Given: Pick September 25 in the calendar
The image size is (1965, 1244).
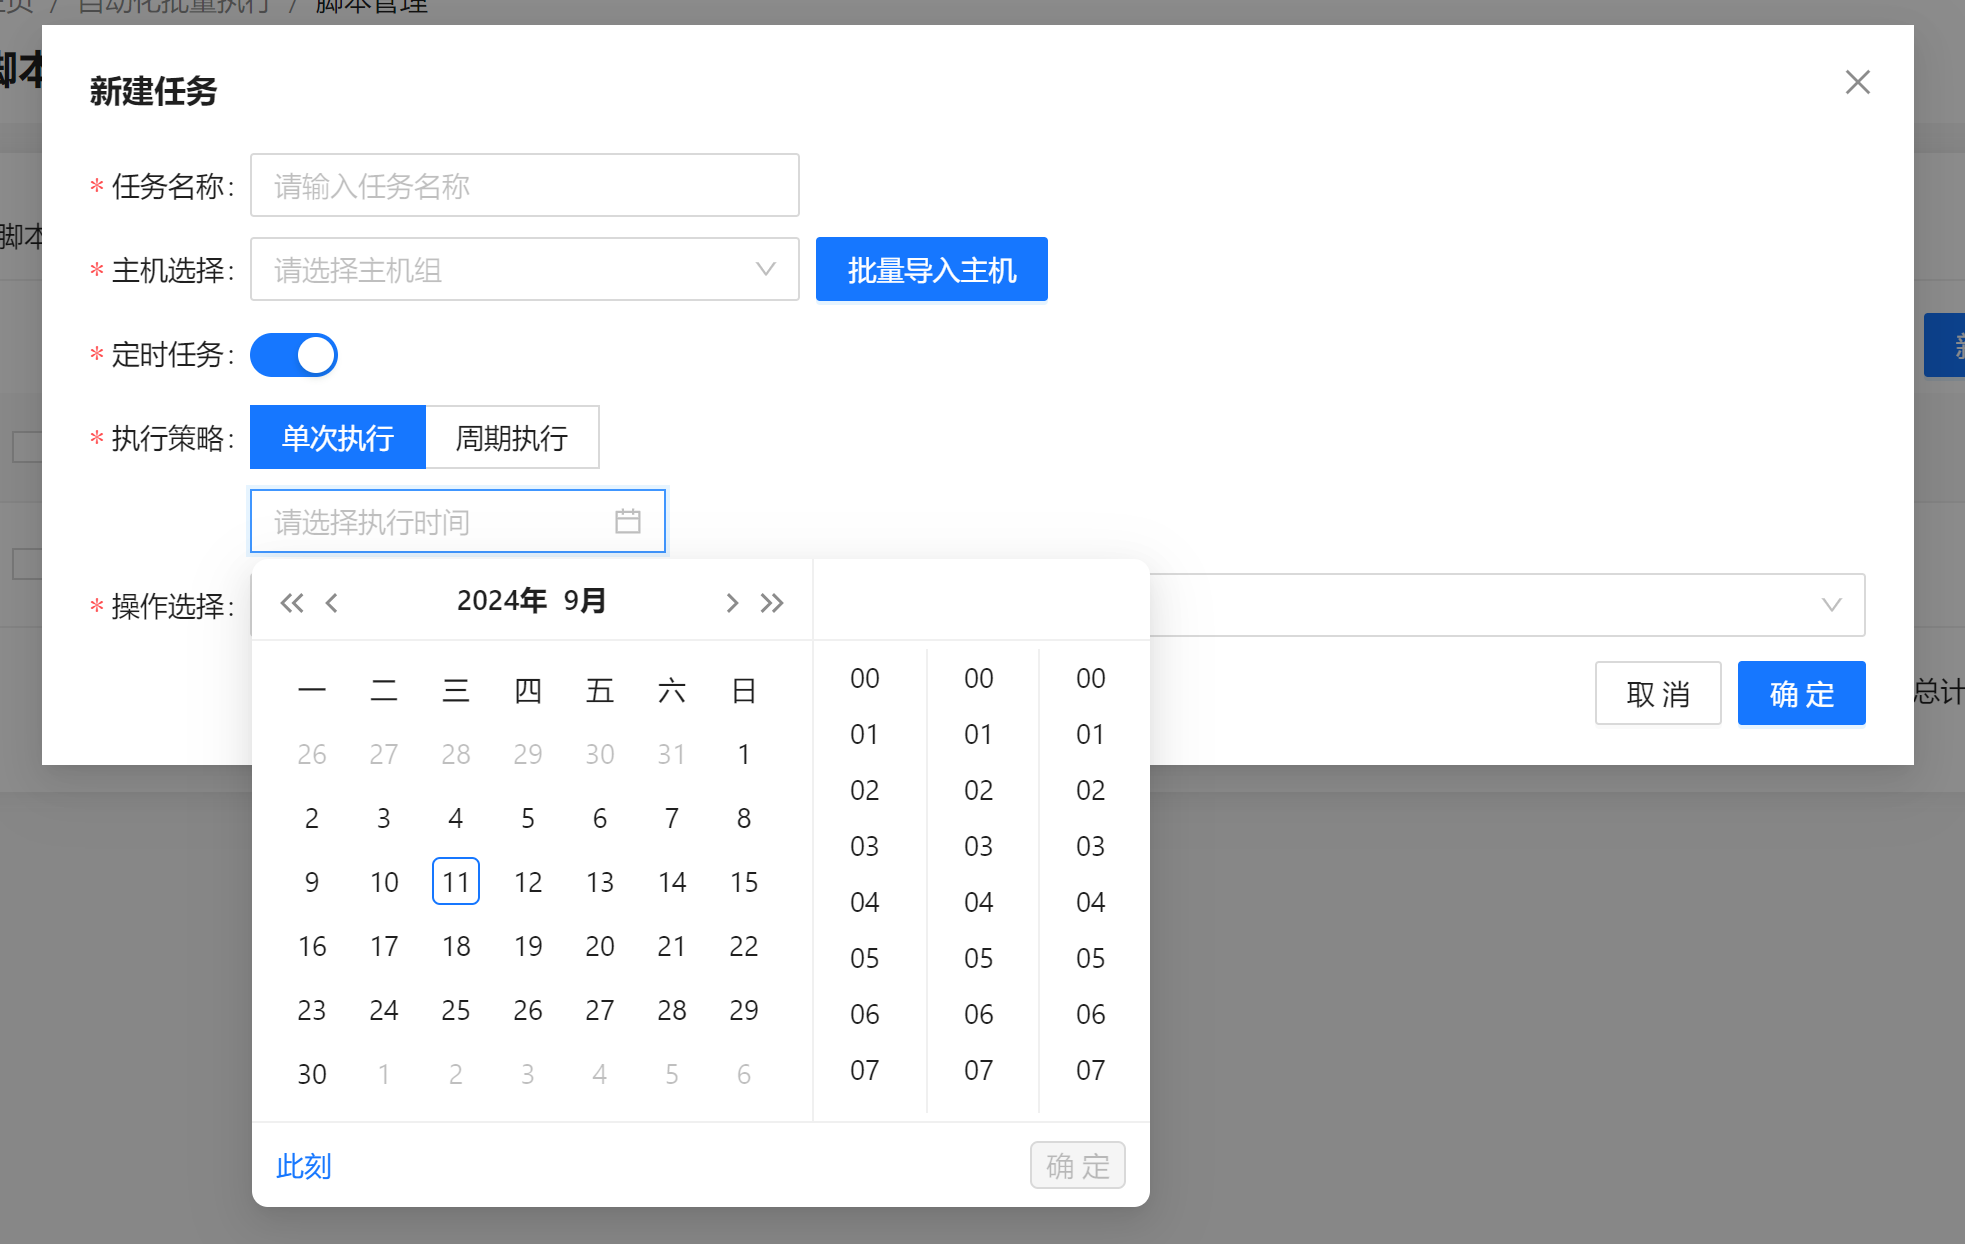Looking at the screenshot, I should [x=456, y=1010].
